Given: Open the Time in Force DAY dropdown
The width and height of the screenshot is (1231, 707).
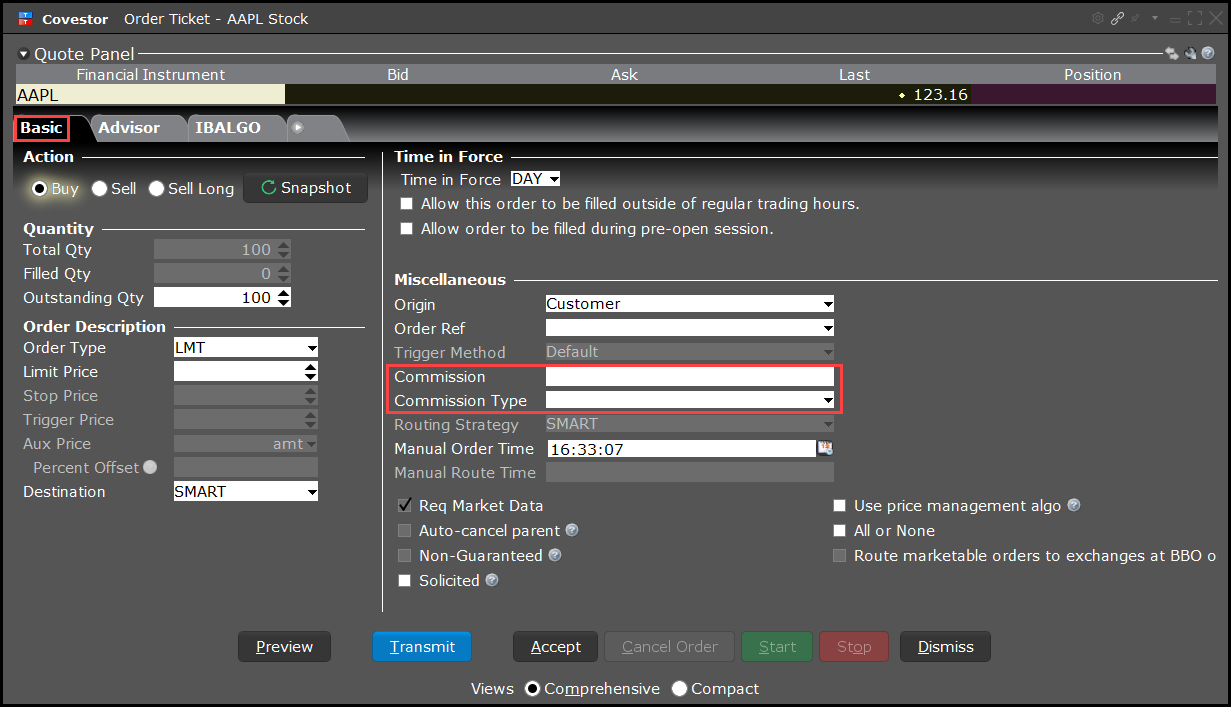Looking at the screenshot, I should click(535, 179).
